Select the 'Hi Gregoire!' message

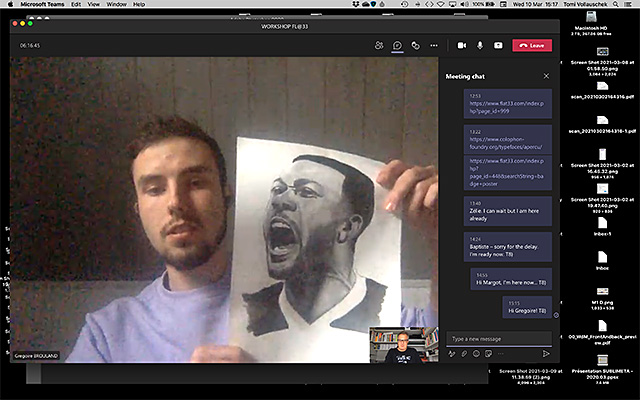coord(527,307)
